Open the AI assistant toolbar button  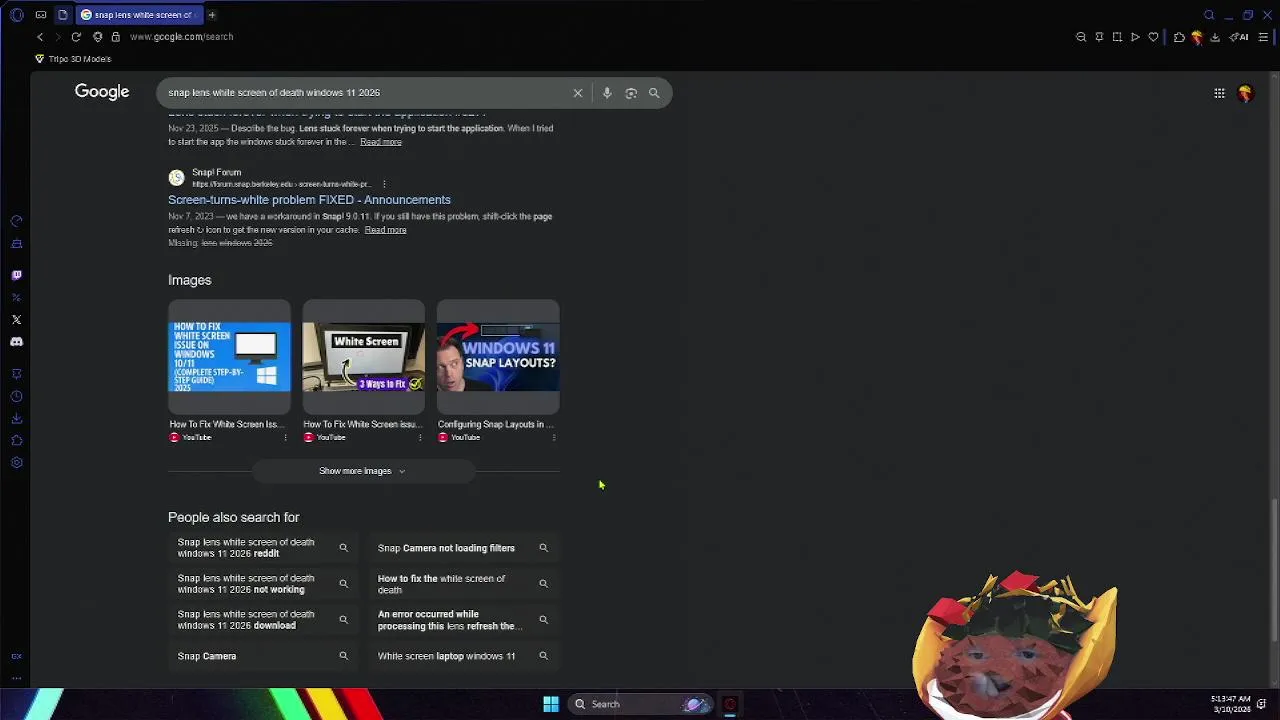pos(1239,37)
